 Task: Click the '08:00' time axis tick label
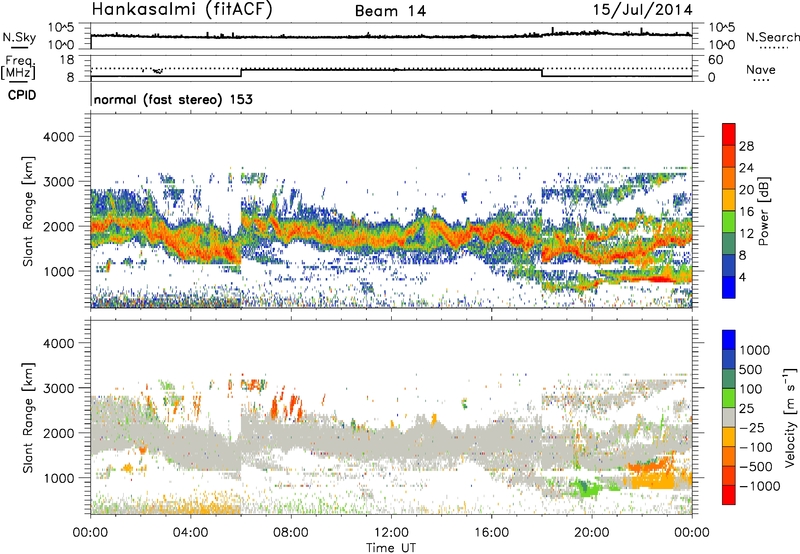point(291,533)
